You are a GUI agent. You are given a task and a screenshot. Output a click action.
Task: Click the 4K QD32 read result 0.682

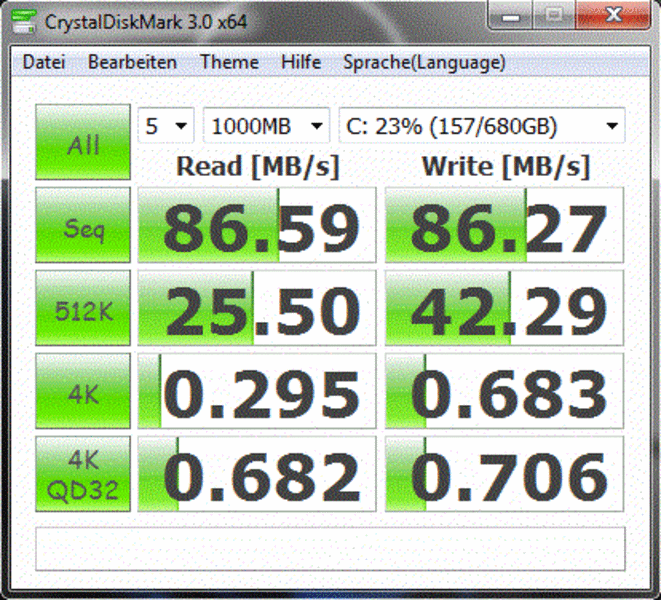(x=257, y=474)
